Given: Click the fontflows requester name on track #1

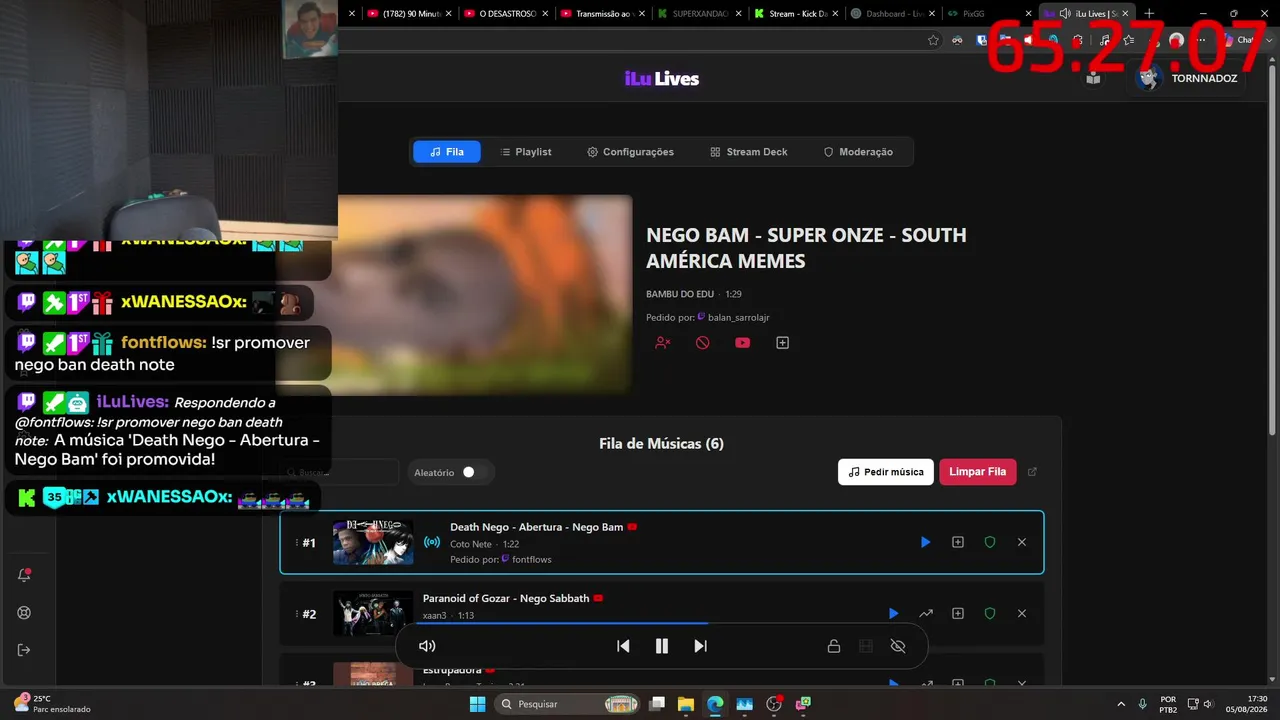Looking at the screenshot, I should pyautogui.click(x=532, y=559).
